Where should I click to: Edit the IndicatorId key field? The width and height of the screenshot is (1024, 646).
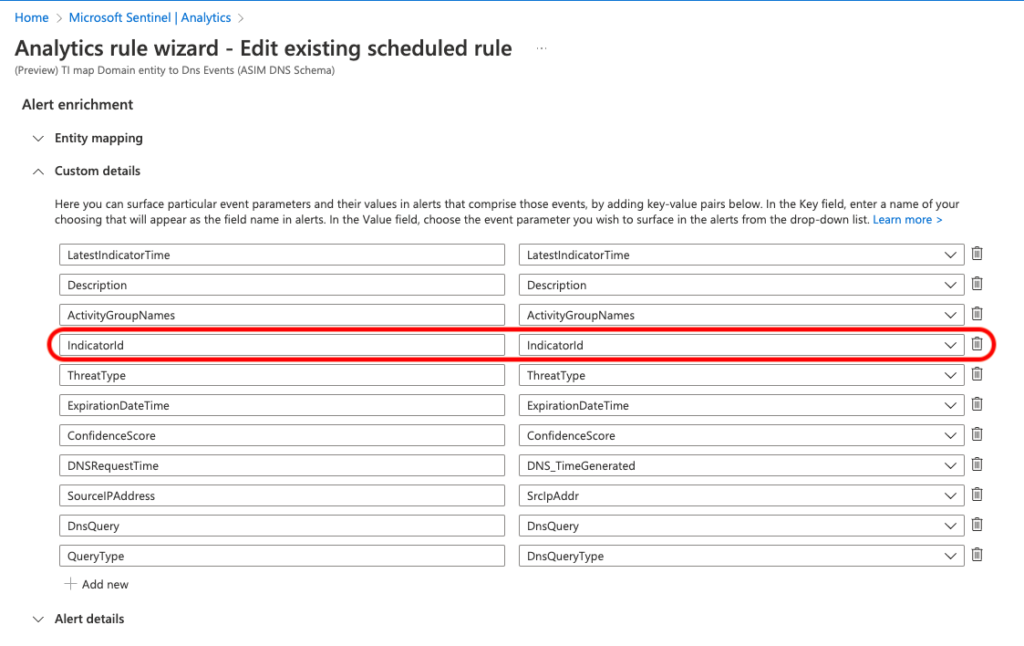click(x=281, y=345)
